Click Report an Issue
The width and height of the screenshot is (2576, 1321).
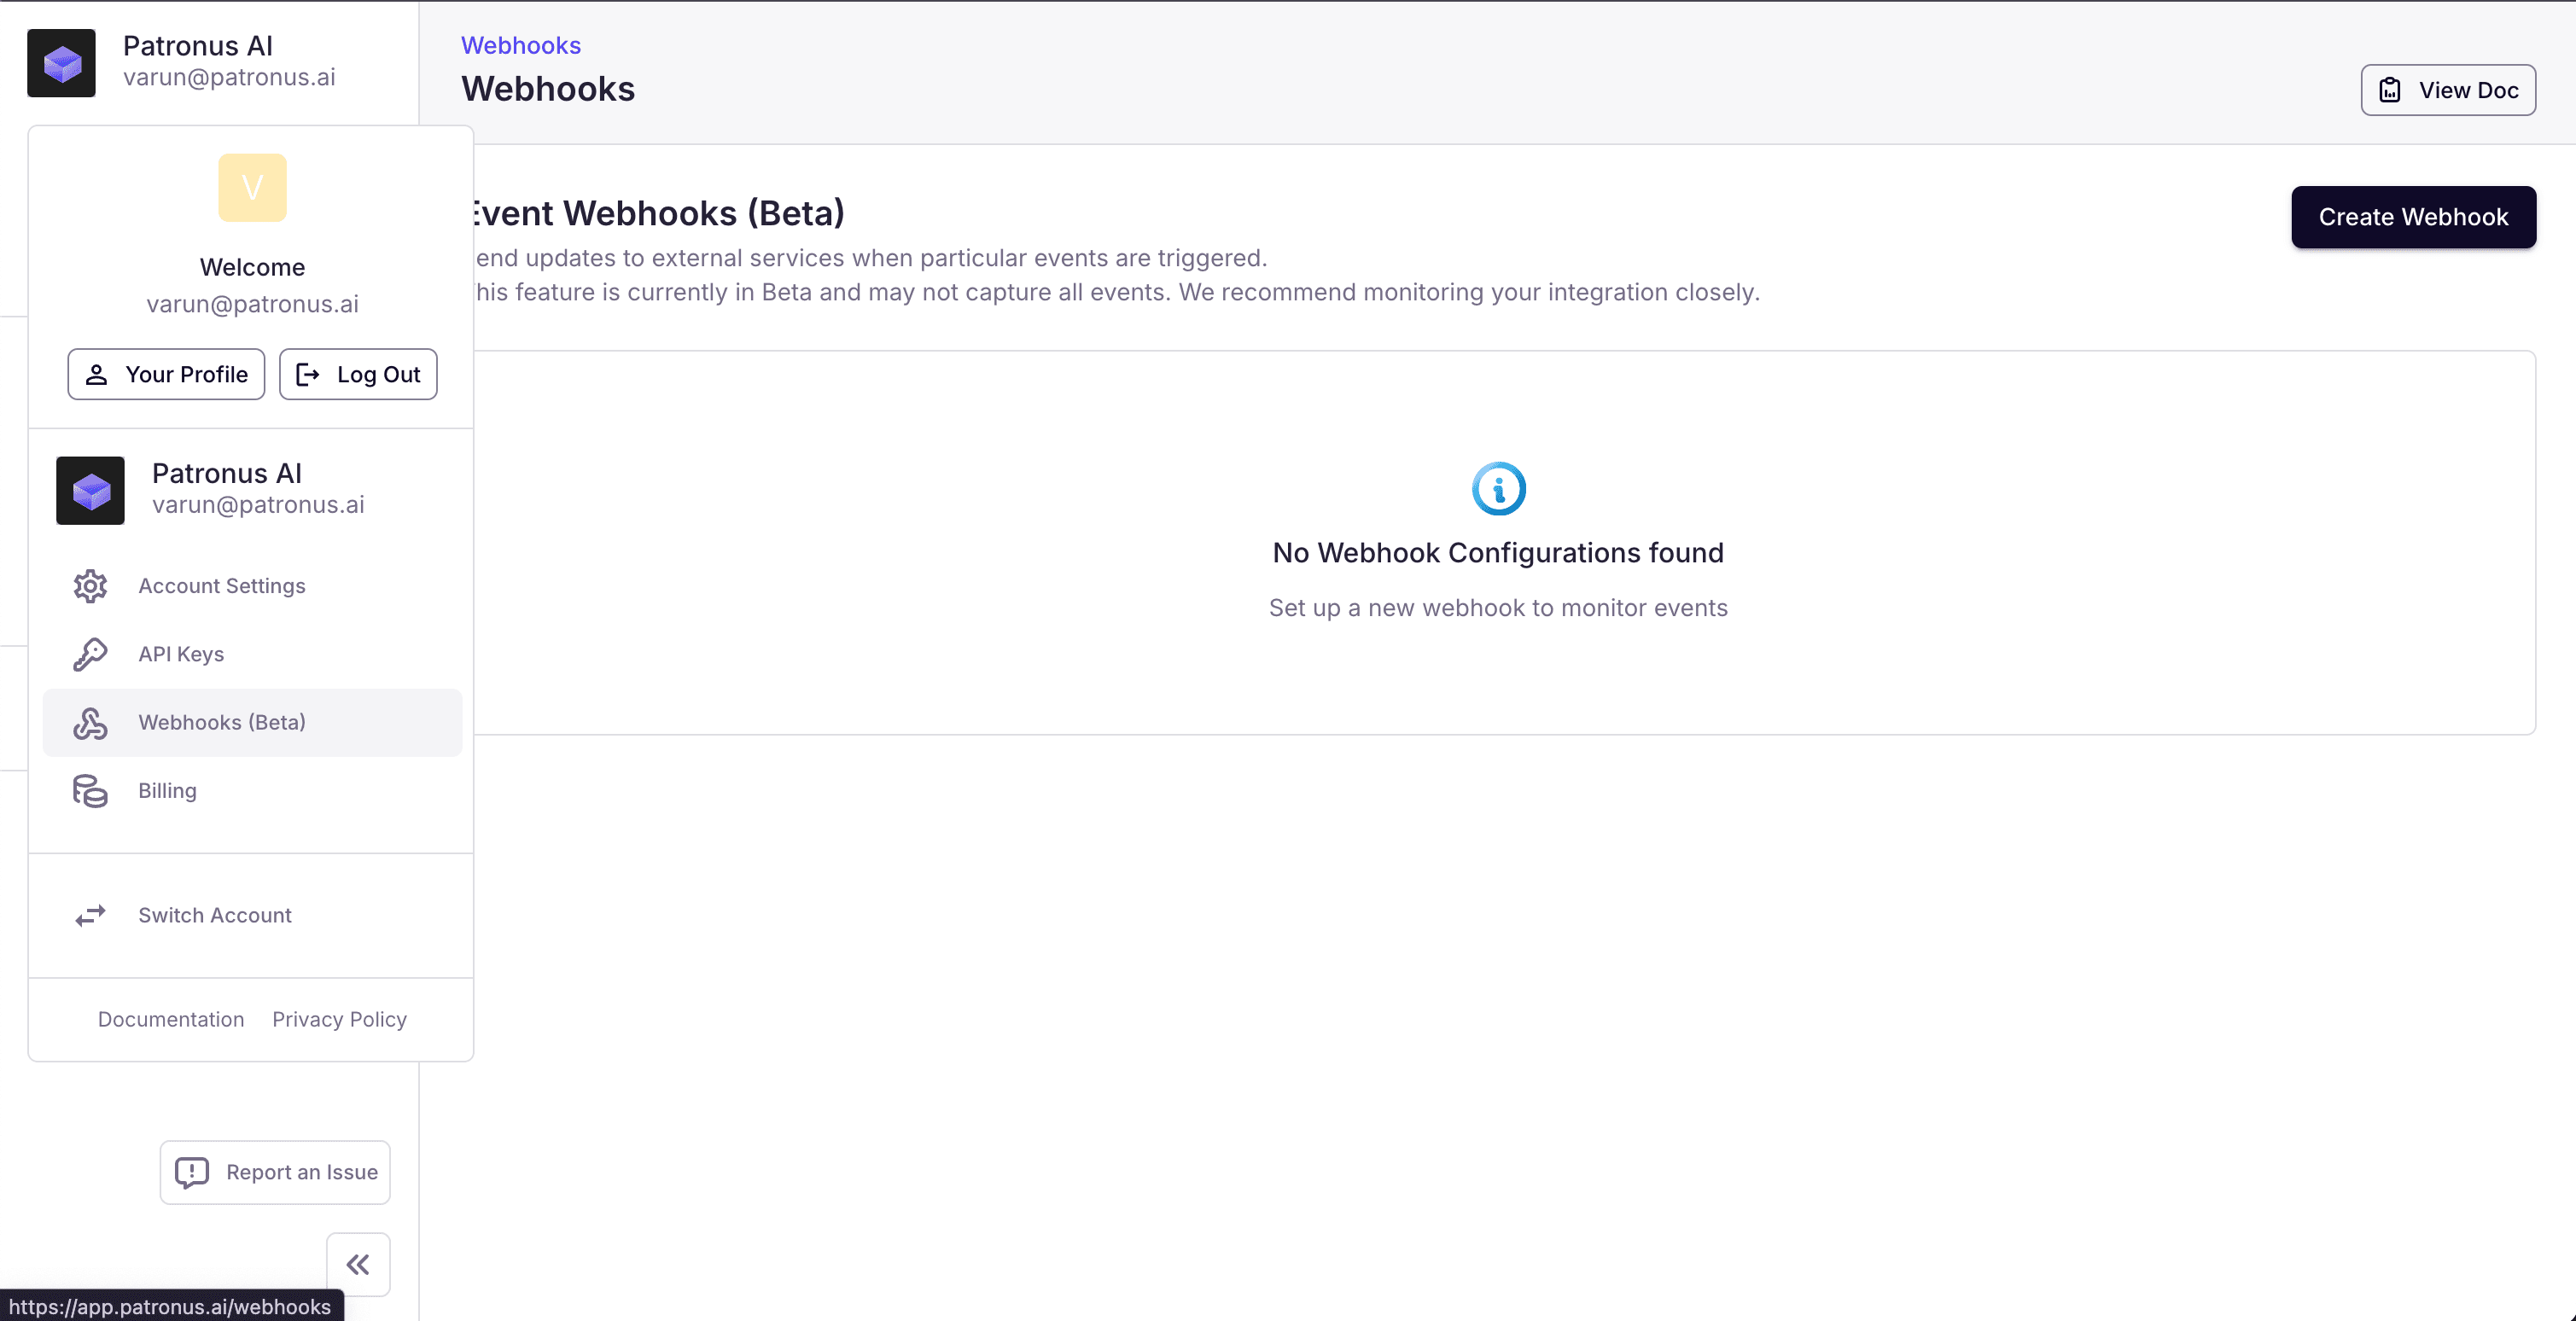coord(275,1172)
